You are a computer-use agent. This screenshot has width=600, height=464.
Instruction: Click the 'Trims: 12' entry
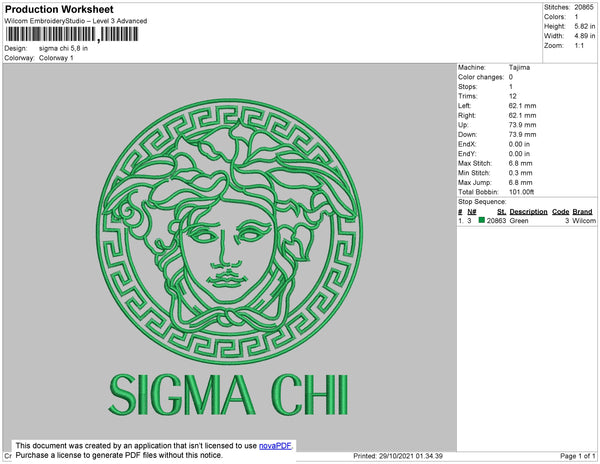(488, 96)
